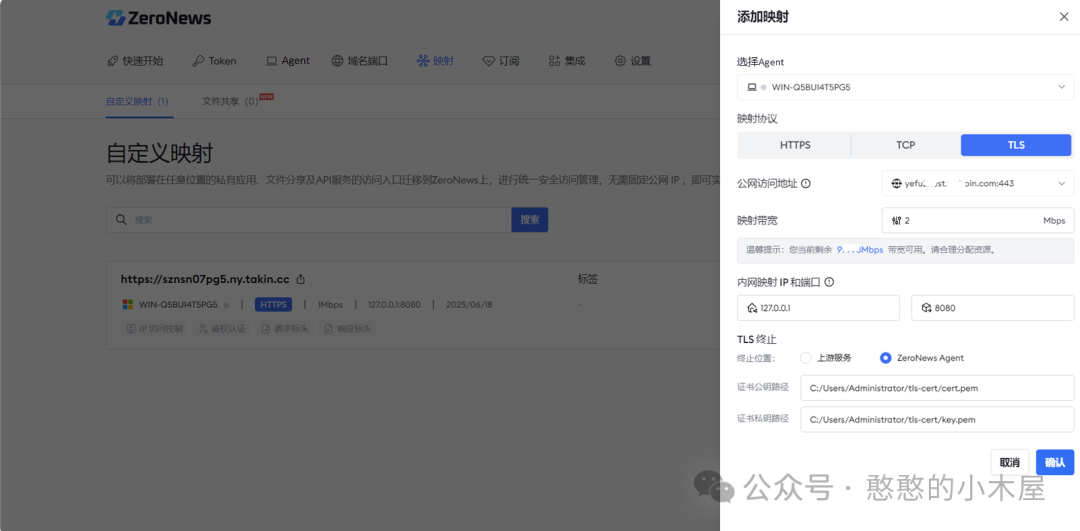Screen dimensions: 1080x531
Task: Click the info icon beside 公网访问地址
Action: [x=806, y=184]
